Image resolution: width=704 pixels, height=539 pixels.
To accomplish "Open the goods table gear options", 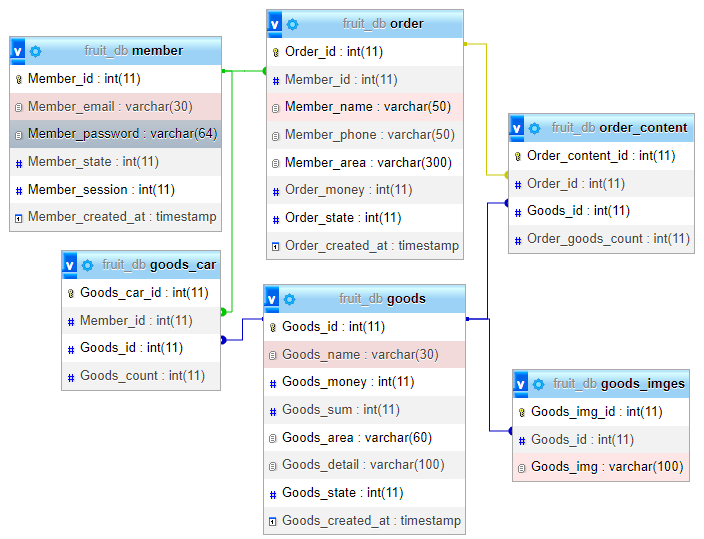I will [x=290, y=299].
